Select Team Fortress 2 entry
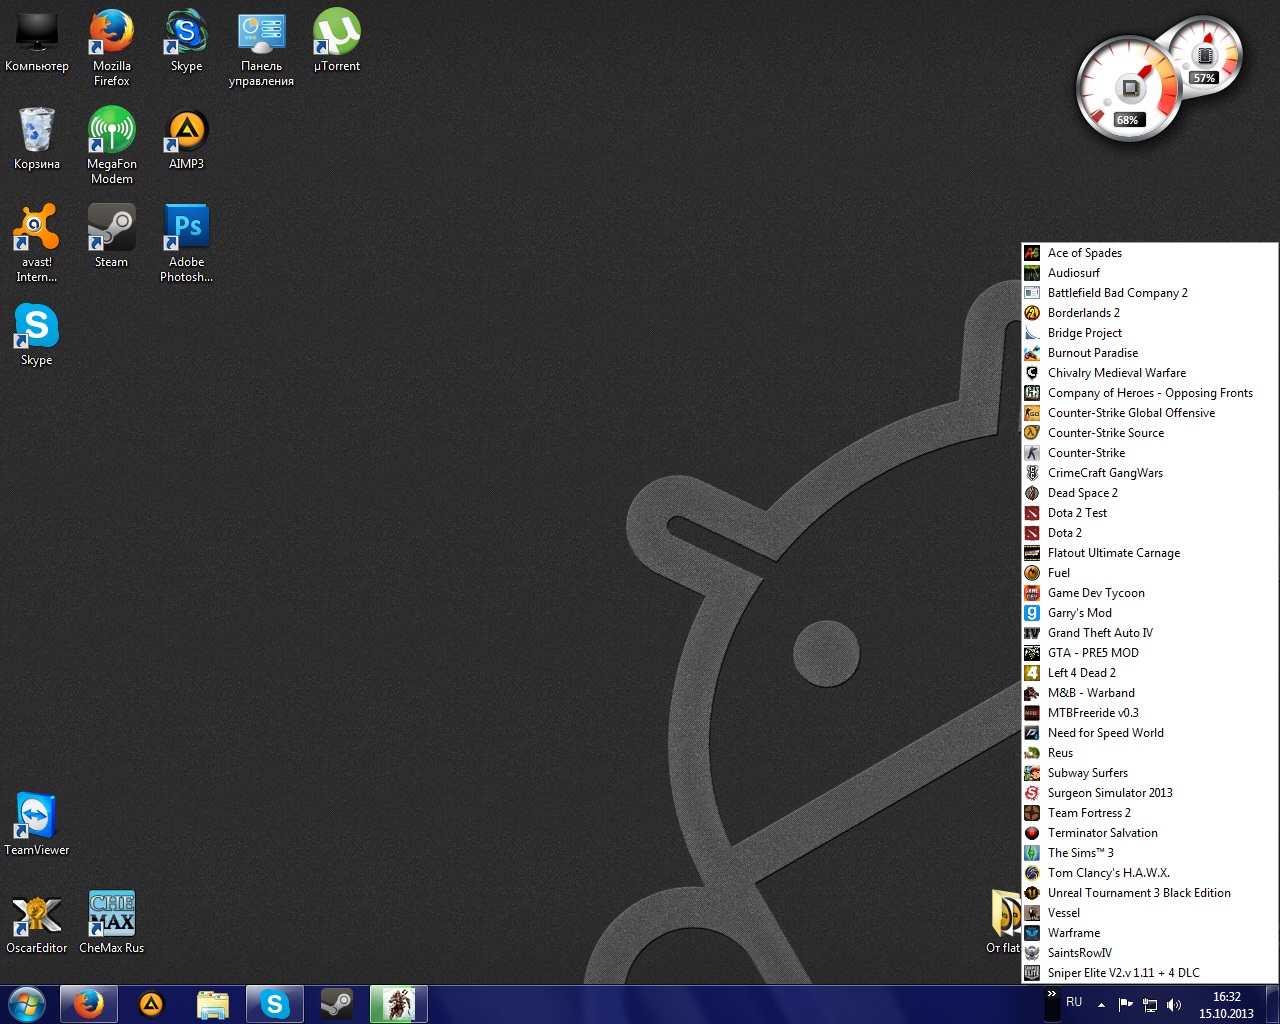The image size is (1280, 1024). (x=1150, y=813)
